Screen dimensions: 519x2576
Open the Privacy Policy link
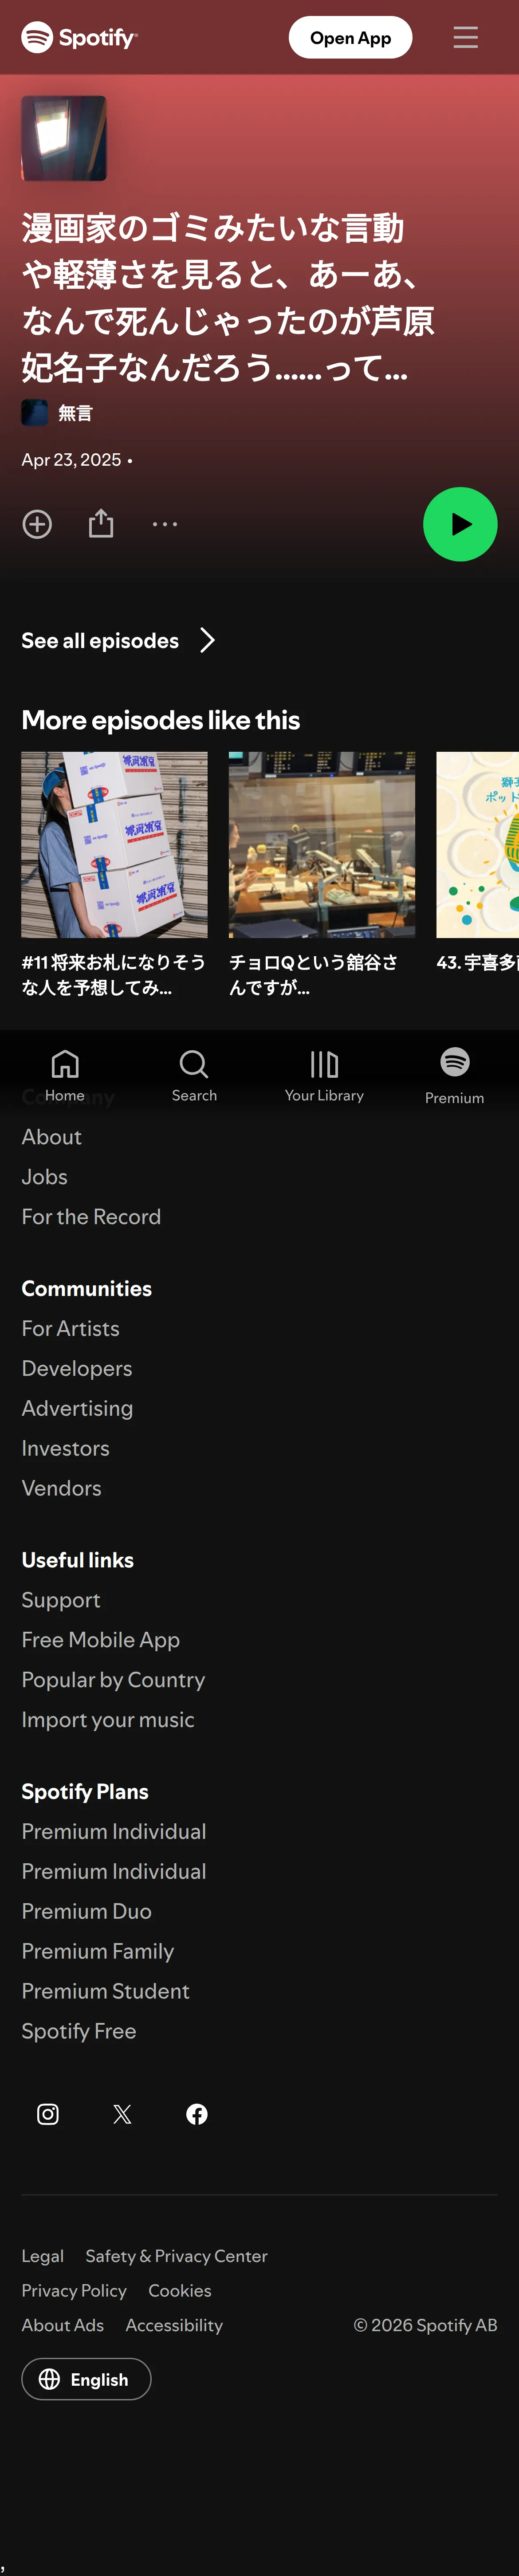[74, 2290]
